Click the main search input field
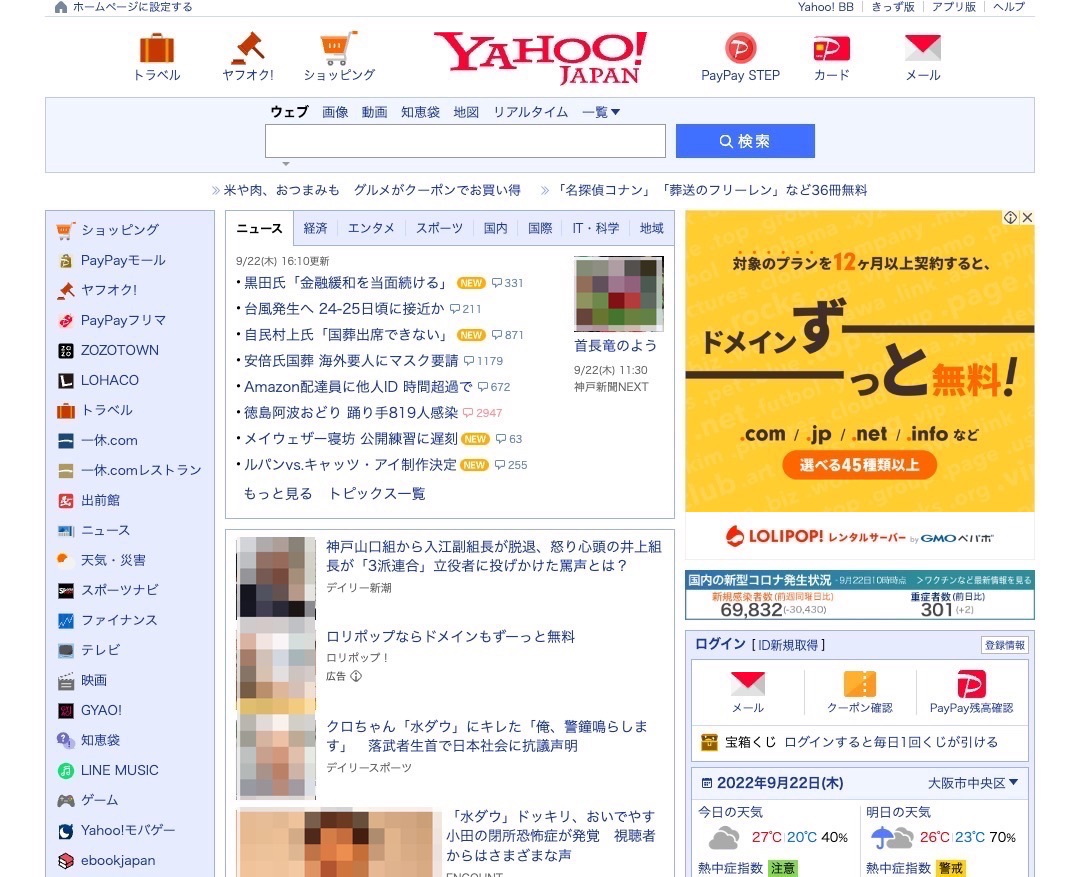1073x877 pixels. (465, 141)
